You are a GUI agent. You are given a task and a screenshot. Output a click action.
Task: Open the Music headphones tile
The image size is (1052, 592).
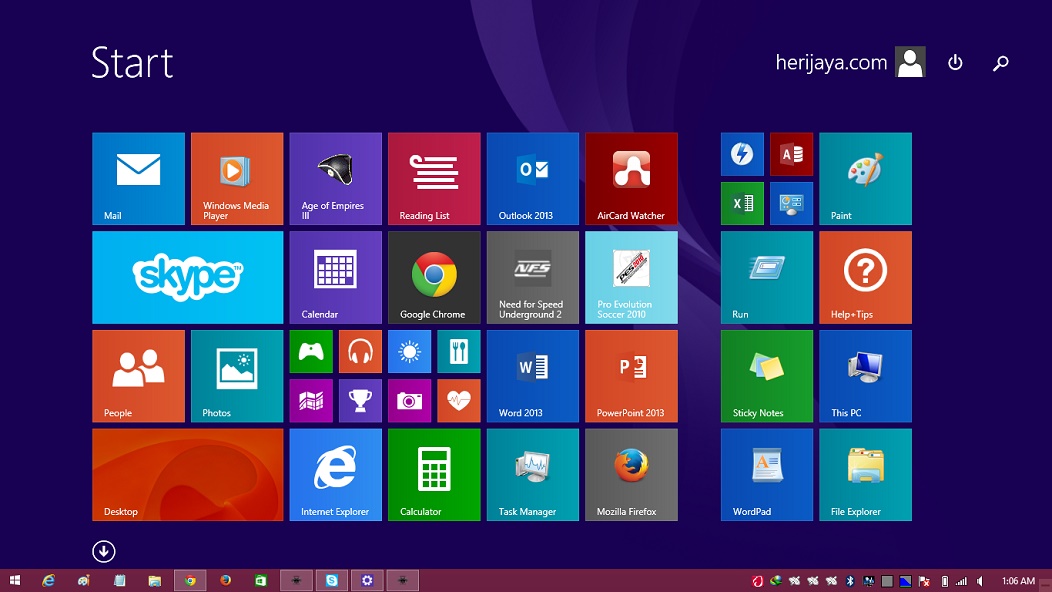point(360,351)
